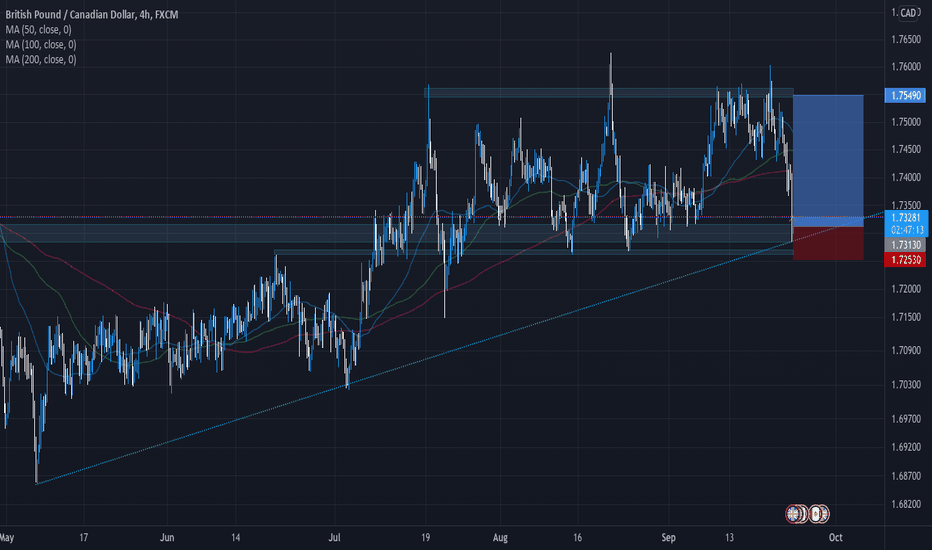The height and width of the screenshot is (550, 932).
Task: Click the blue 1.75490 take-profit price label
Action: tap(905, 95)
